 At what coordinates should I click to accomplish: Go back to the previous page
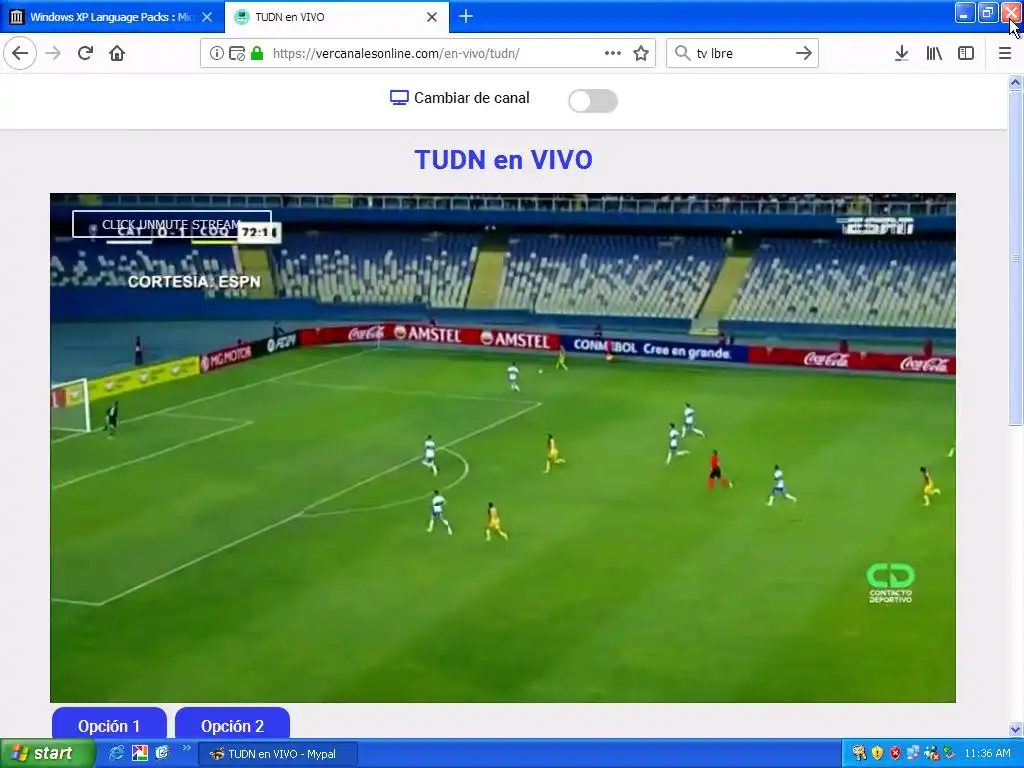tap(20, 54)
